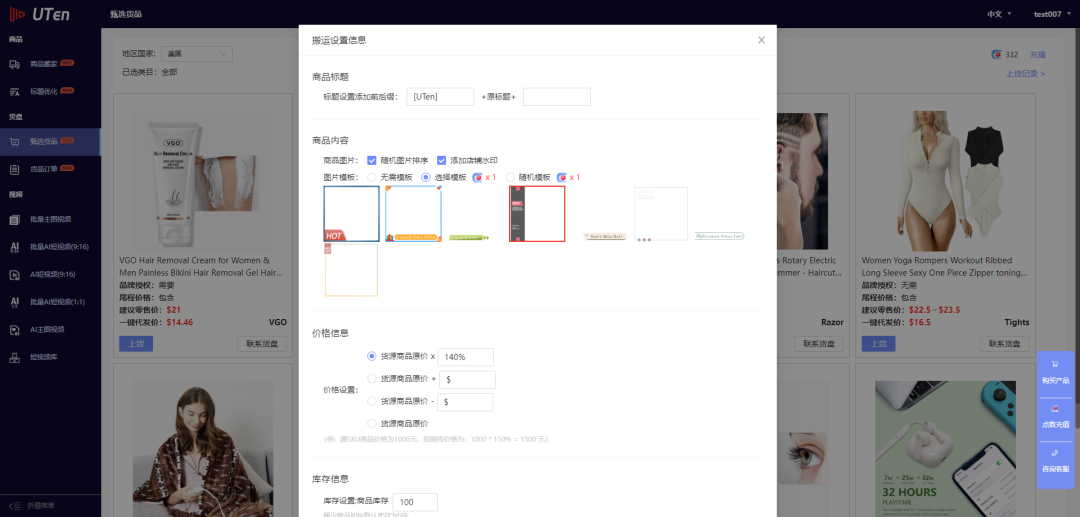Click the 标题优化 sidebar icon

click(14, 92)
